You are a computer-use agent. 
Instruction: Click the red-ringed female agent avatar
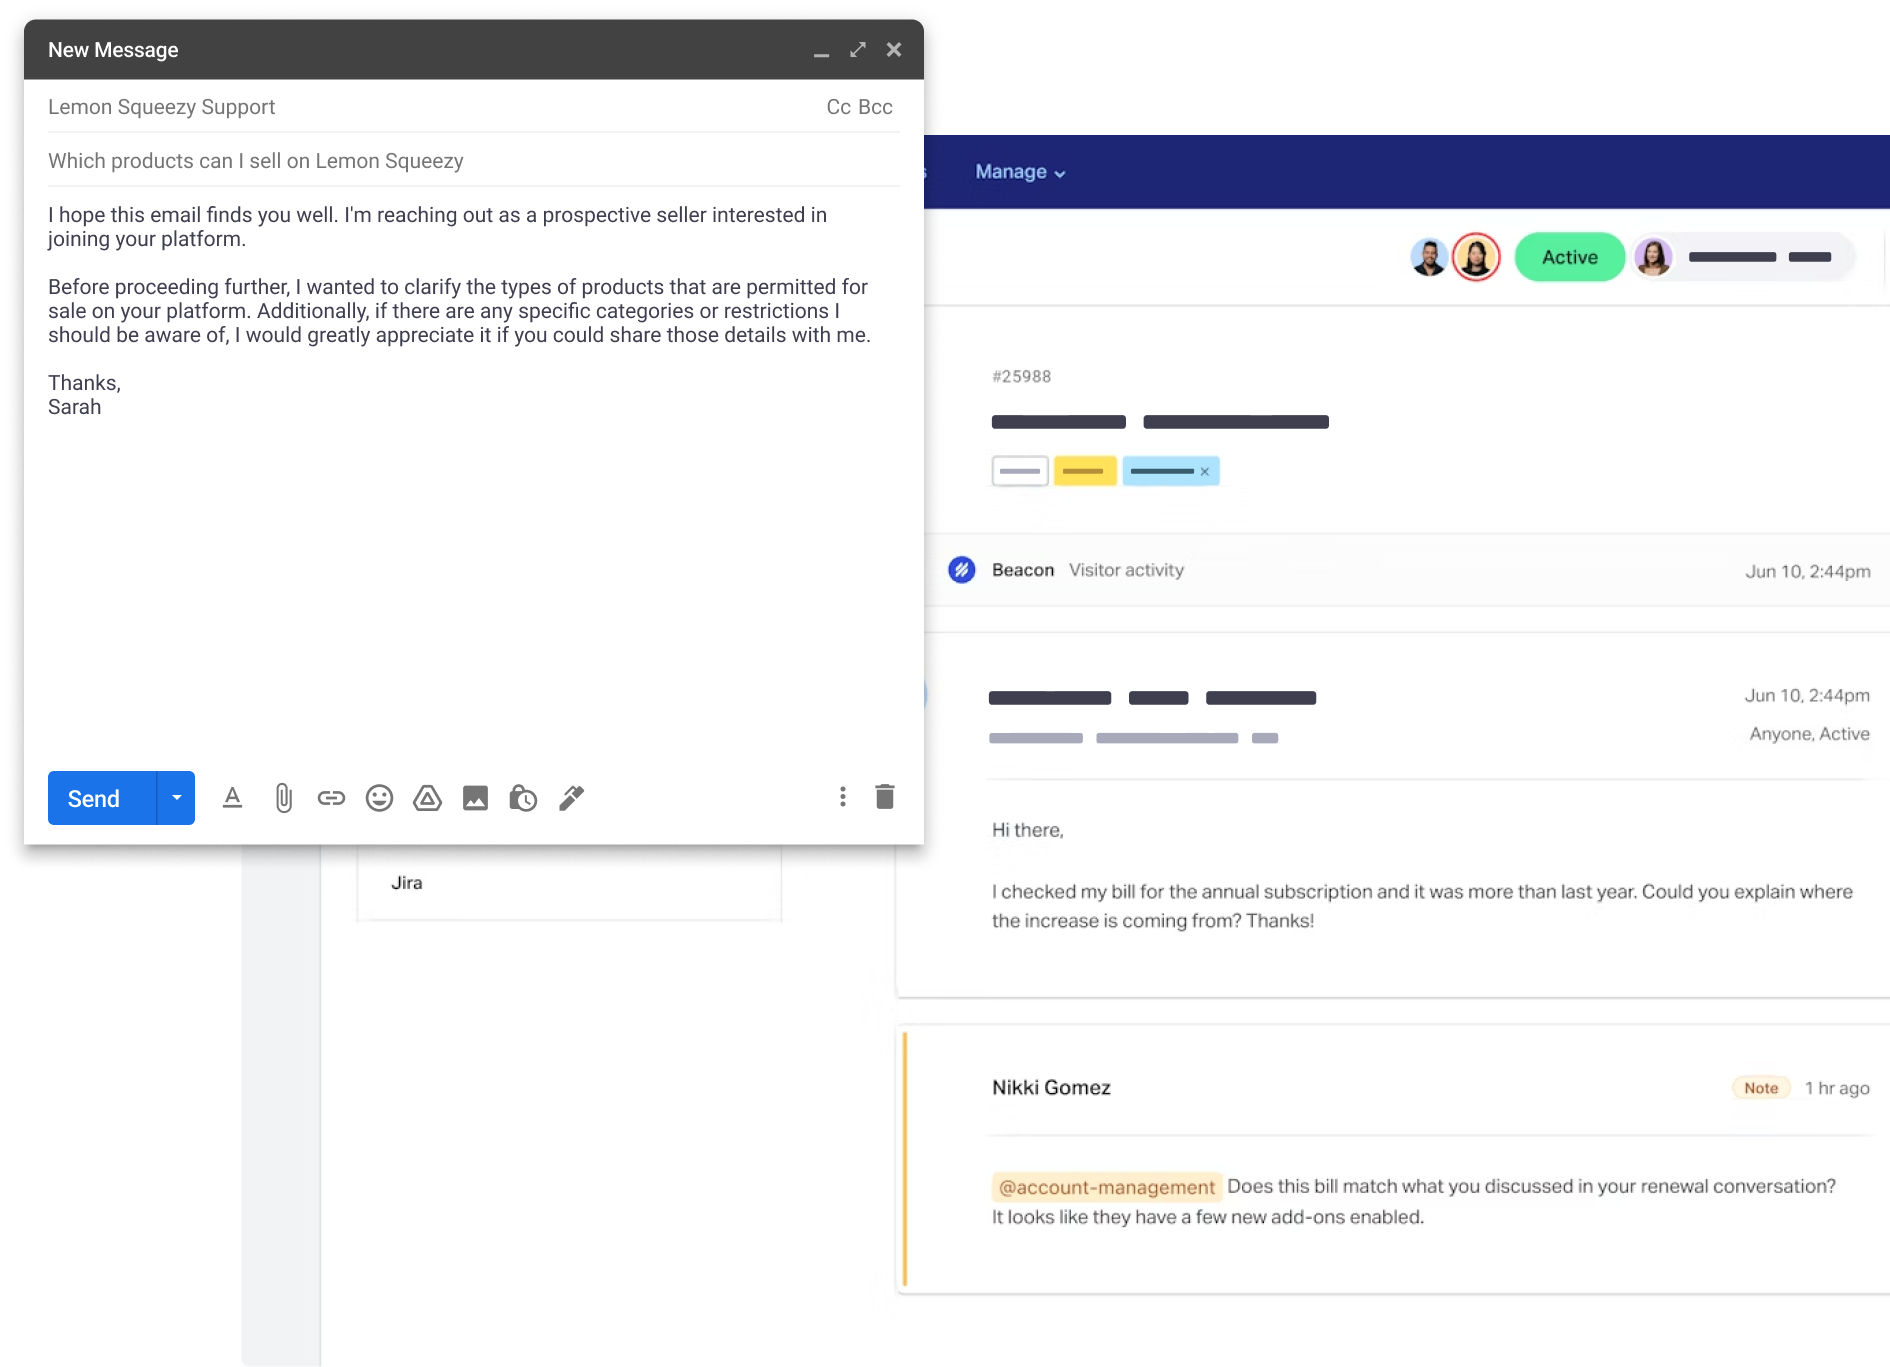[1476, 257]
